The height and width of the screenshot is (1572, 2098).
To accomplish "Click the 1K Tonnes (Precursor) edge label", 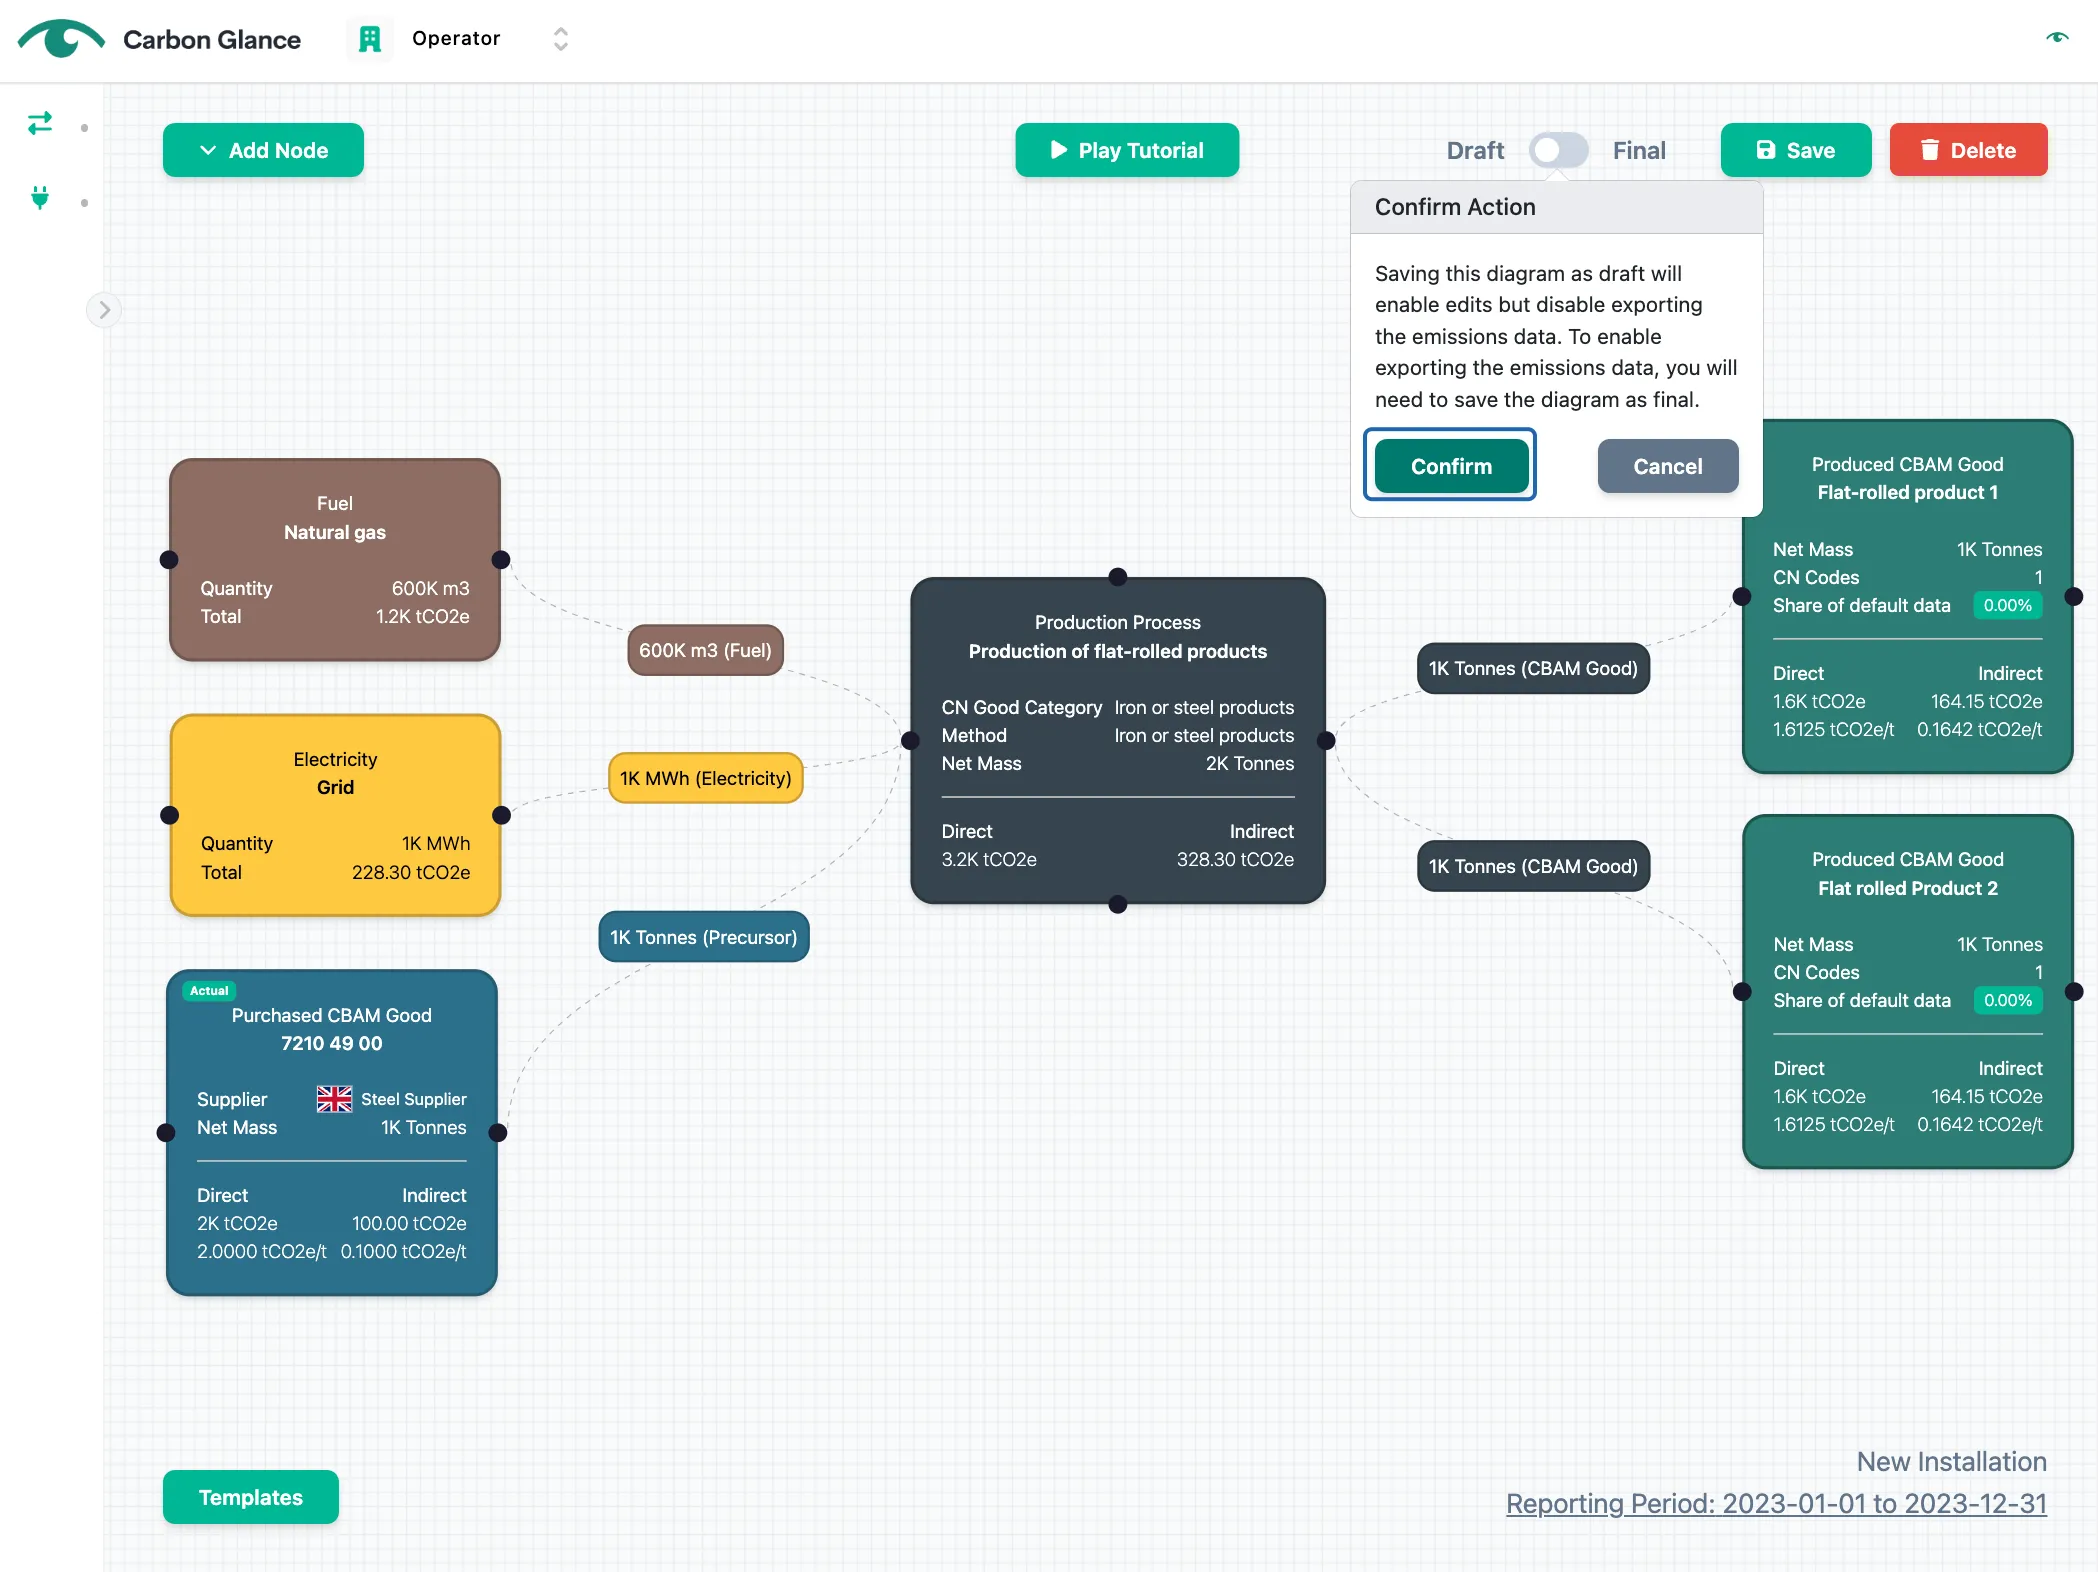I will coord(704,937).
